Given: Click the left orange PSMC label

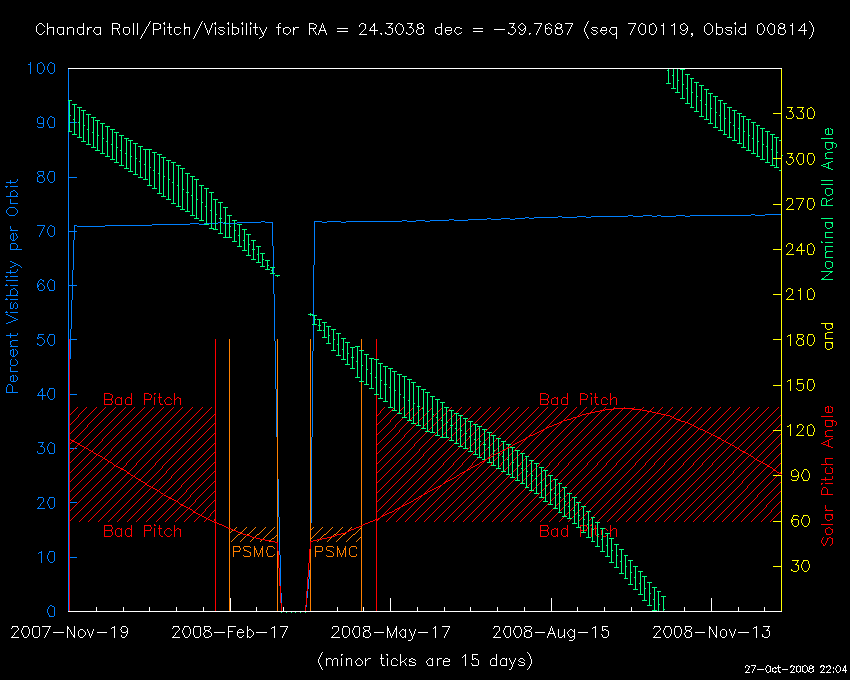Looking at the screenshot, I should [252, 551].
